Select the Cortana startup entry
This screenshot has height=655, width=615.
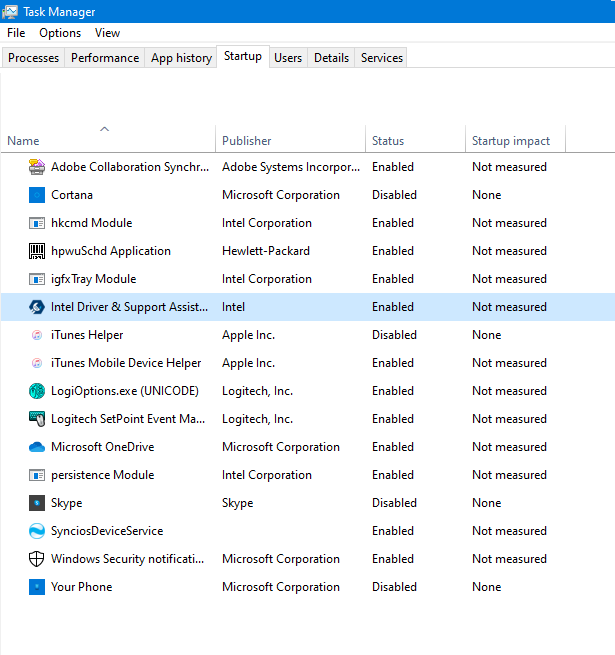click(x=72, y=195)
